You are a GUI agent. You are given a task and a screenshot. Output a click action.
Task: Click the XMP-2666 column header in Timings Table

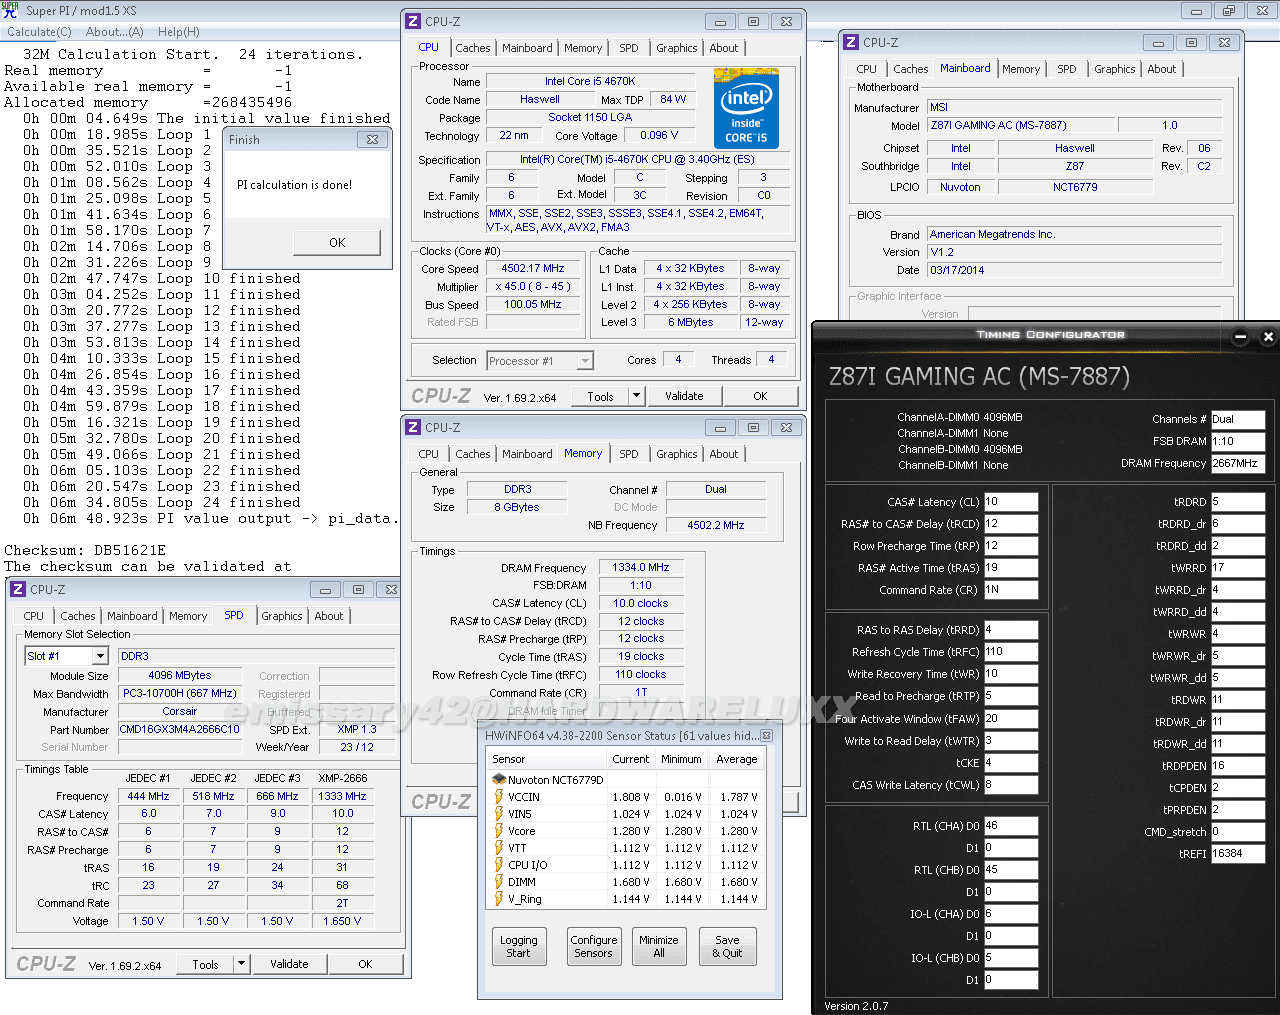point(343,778)
